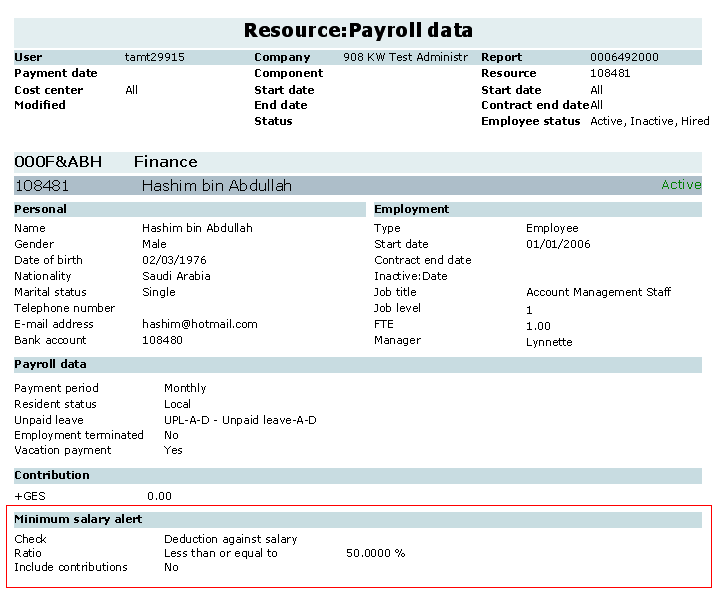Select "UPL-A-D - Unpaid leave-A-D" value
Viewport: 722px width, 603px height.
240,420
